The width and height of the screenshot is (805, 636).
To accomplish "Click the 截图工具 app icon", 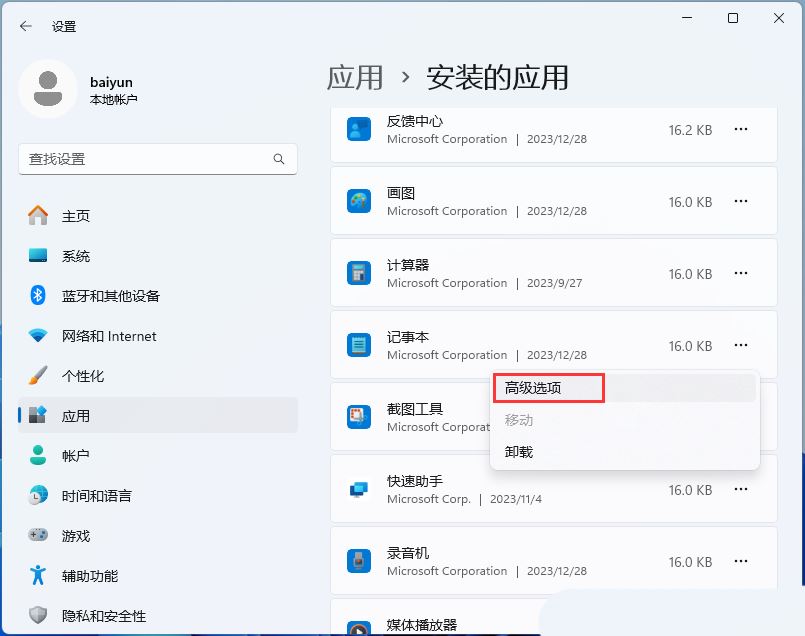I will click(x=358, y=416).
